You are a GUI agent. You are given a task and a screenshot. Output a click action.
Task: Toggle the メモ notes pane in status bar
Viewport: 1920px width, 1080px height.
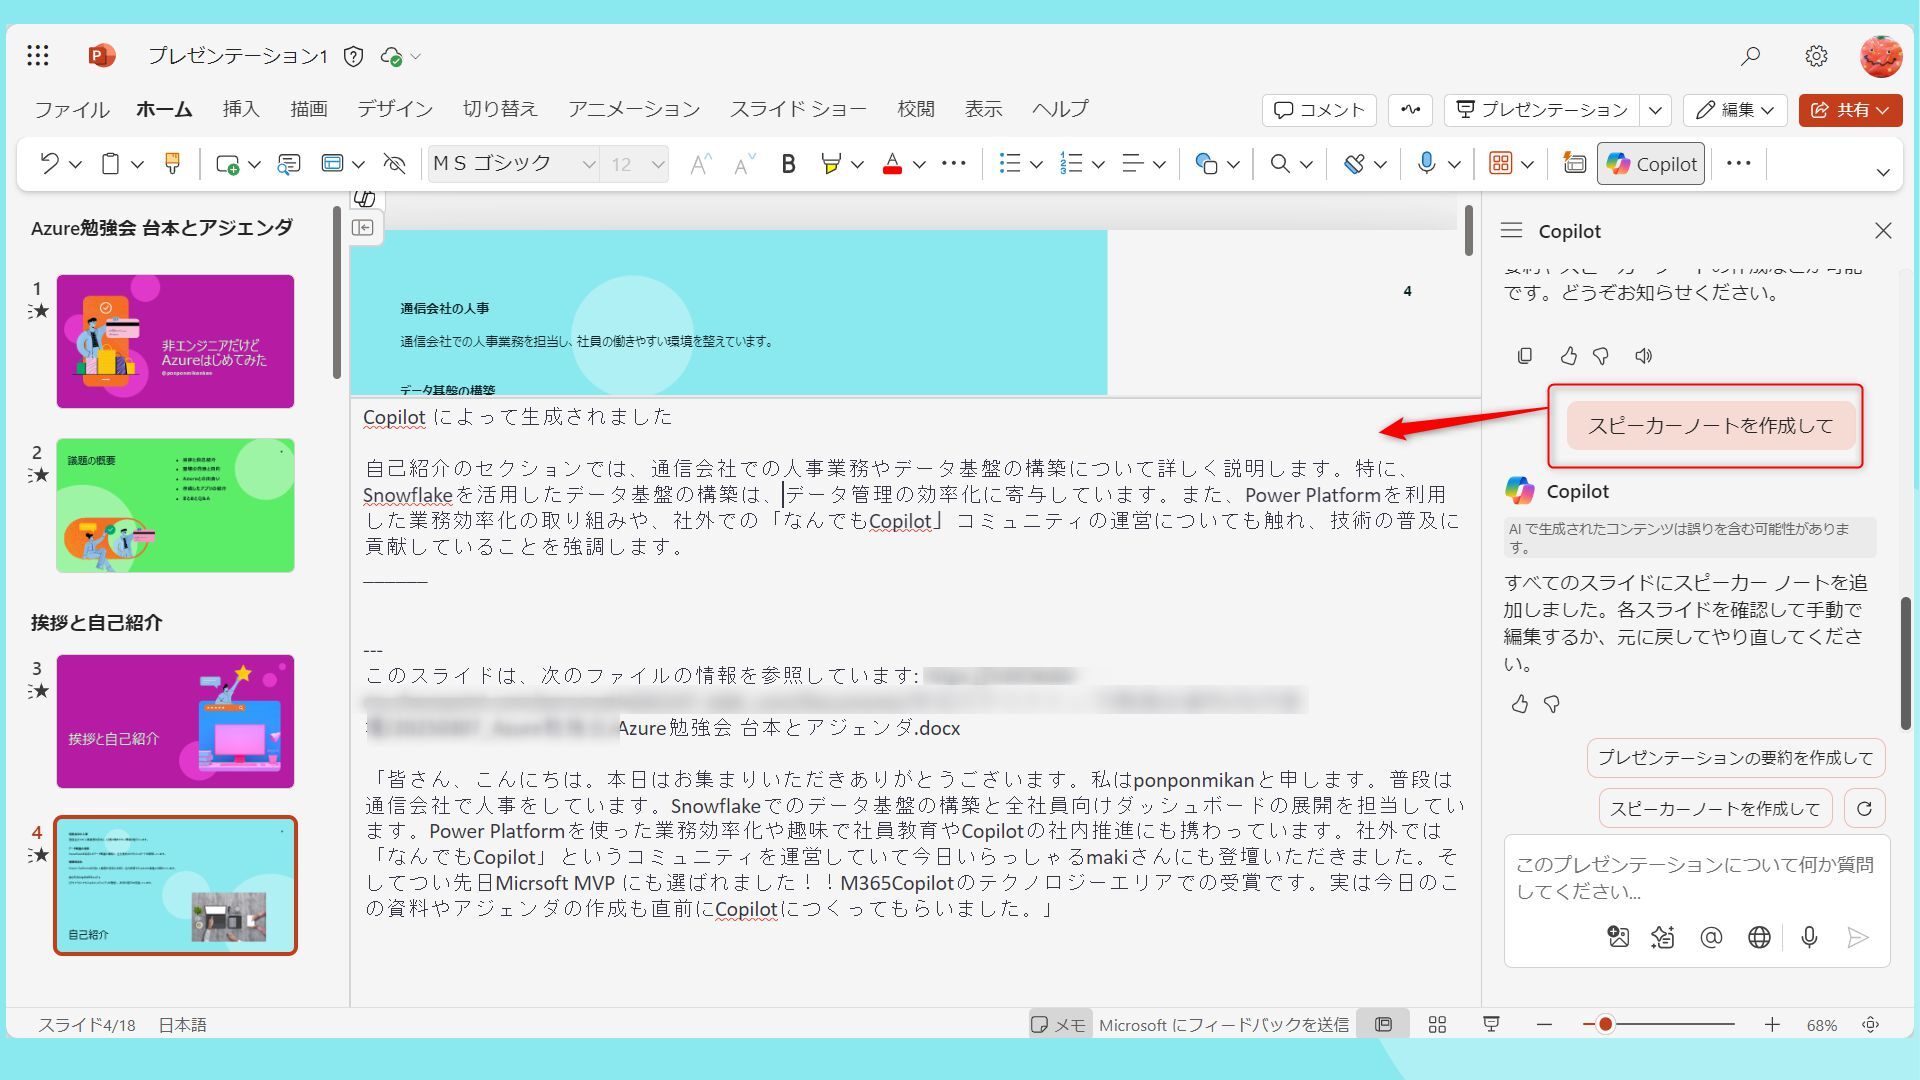pos(1058,1024)
